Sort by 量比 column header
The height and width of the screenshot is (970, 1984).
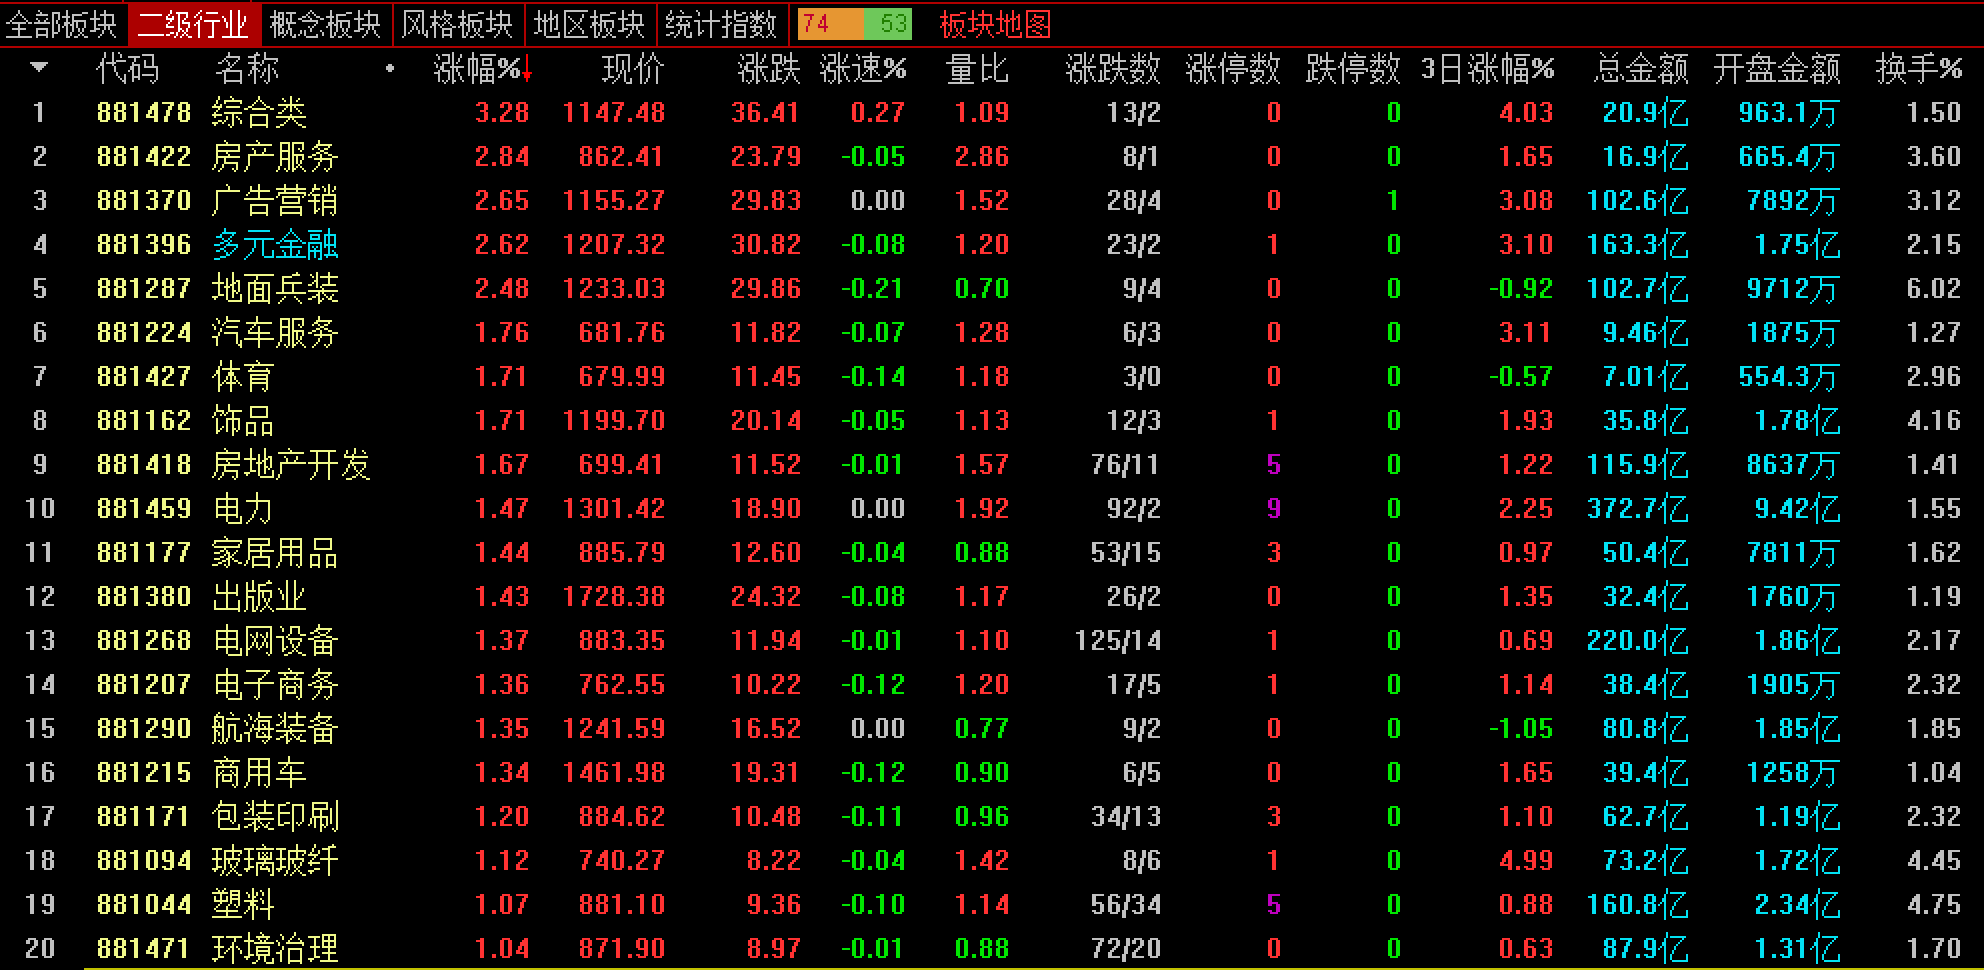point(977,69)
